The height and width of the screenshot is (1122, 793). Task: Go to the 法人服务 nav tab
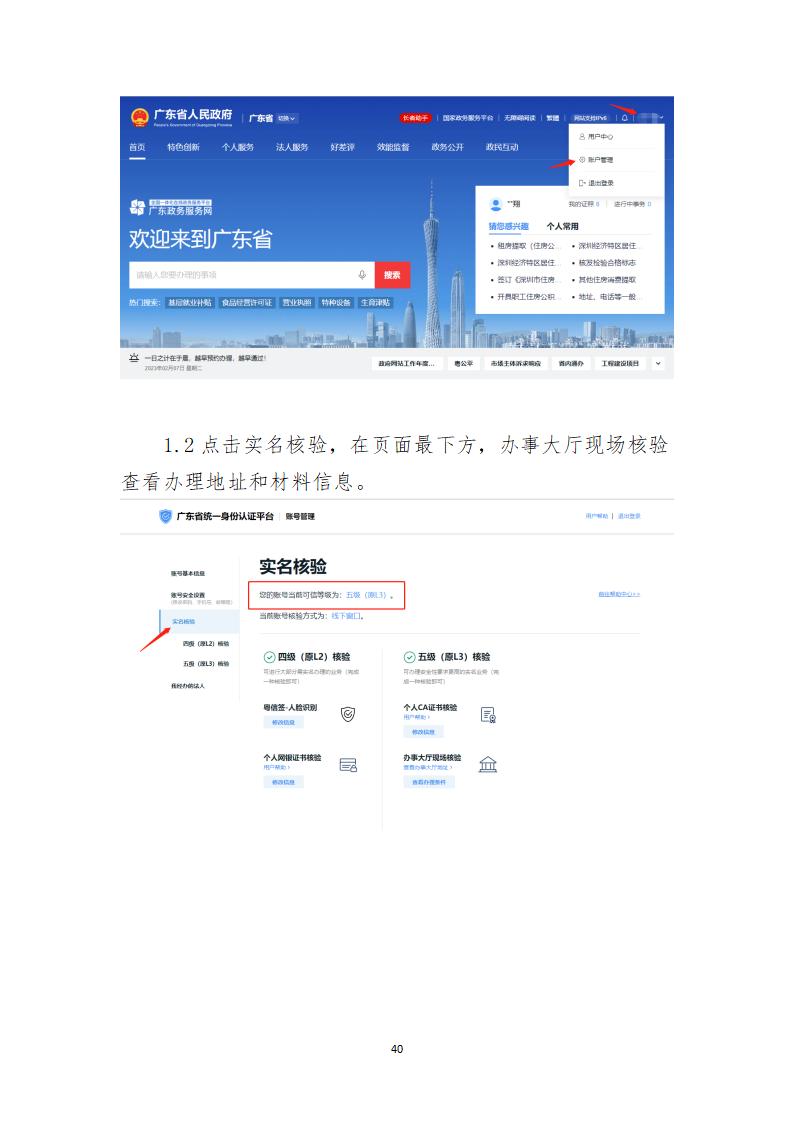tap(292, 147)
